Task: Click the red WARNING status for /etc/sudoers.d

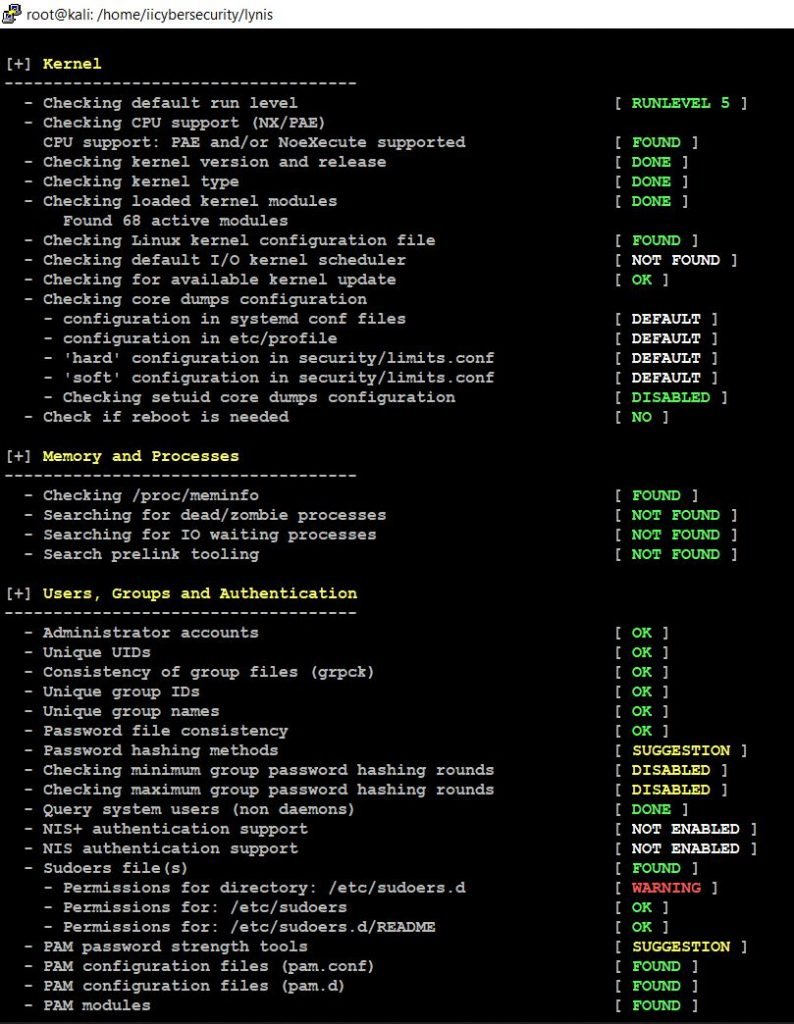Action: pyautogui.click(x=666, y=888)
